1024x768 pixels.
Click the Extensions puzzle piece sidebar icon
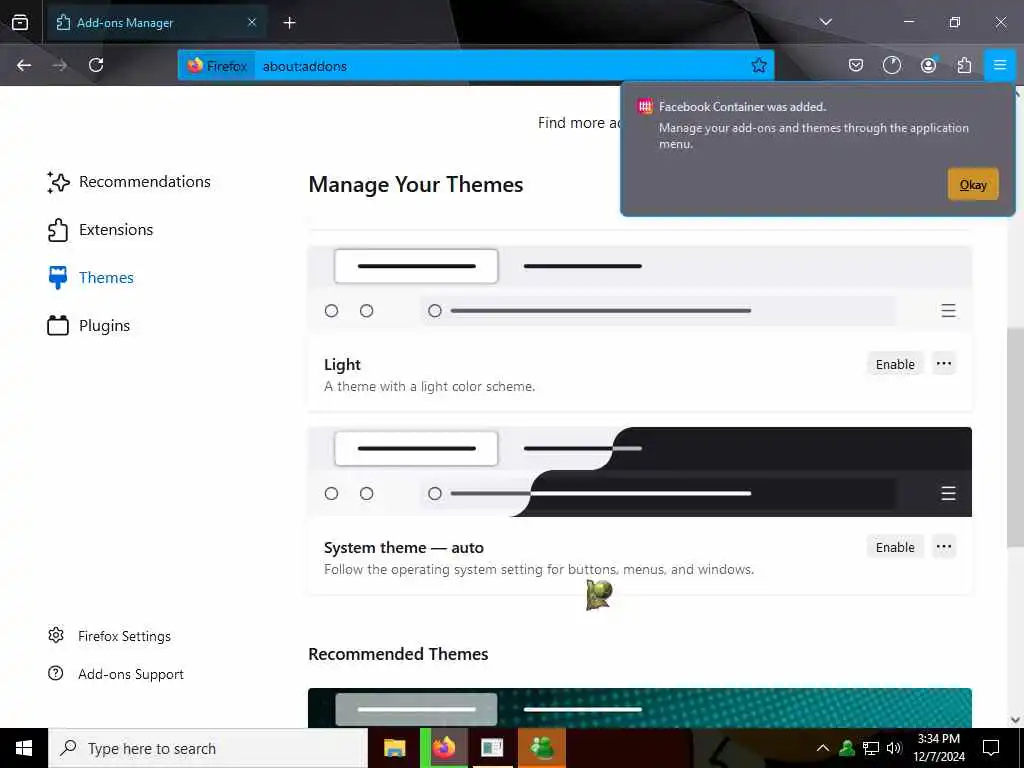coord(57,230)
